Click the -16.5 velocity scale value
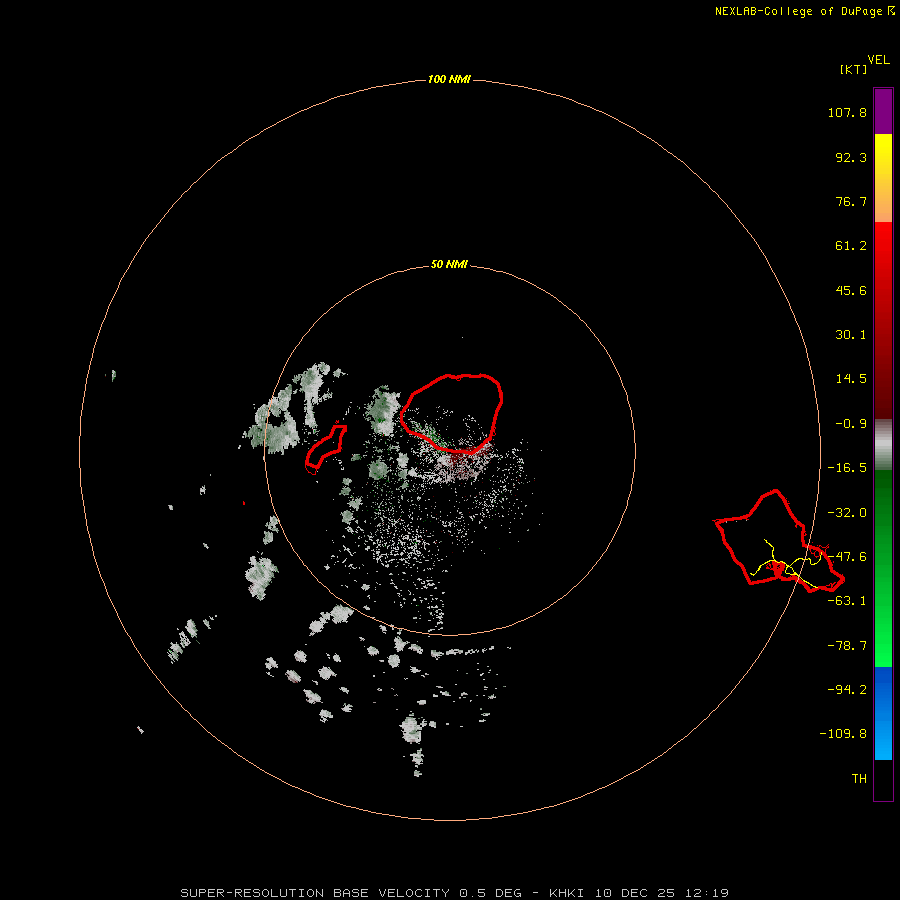Viewport: 900px width, 900px height. tap(847, 468)
